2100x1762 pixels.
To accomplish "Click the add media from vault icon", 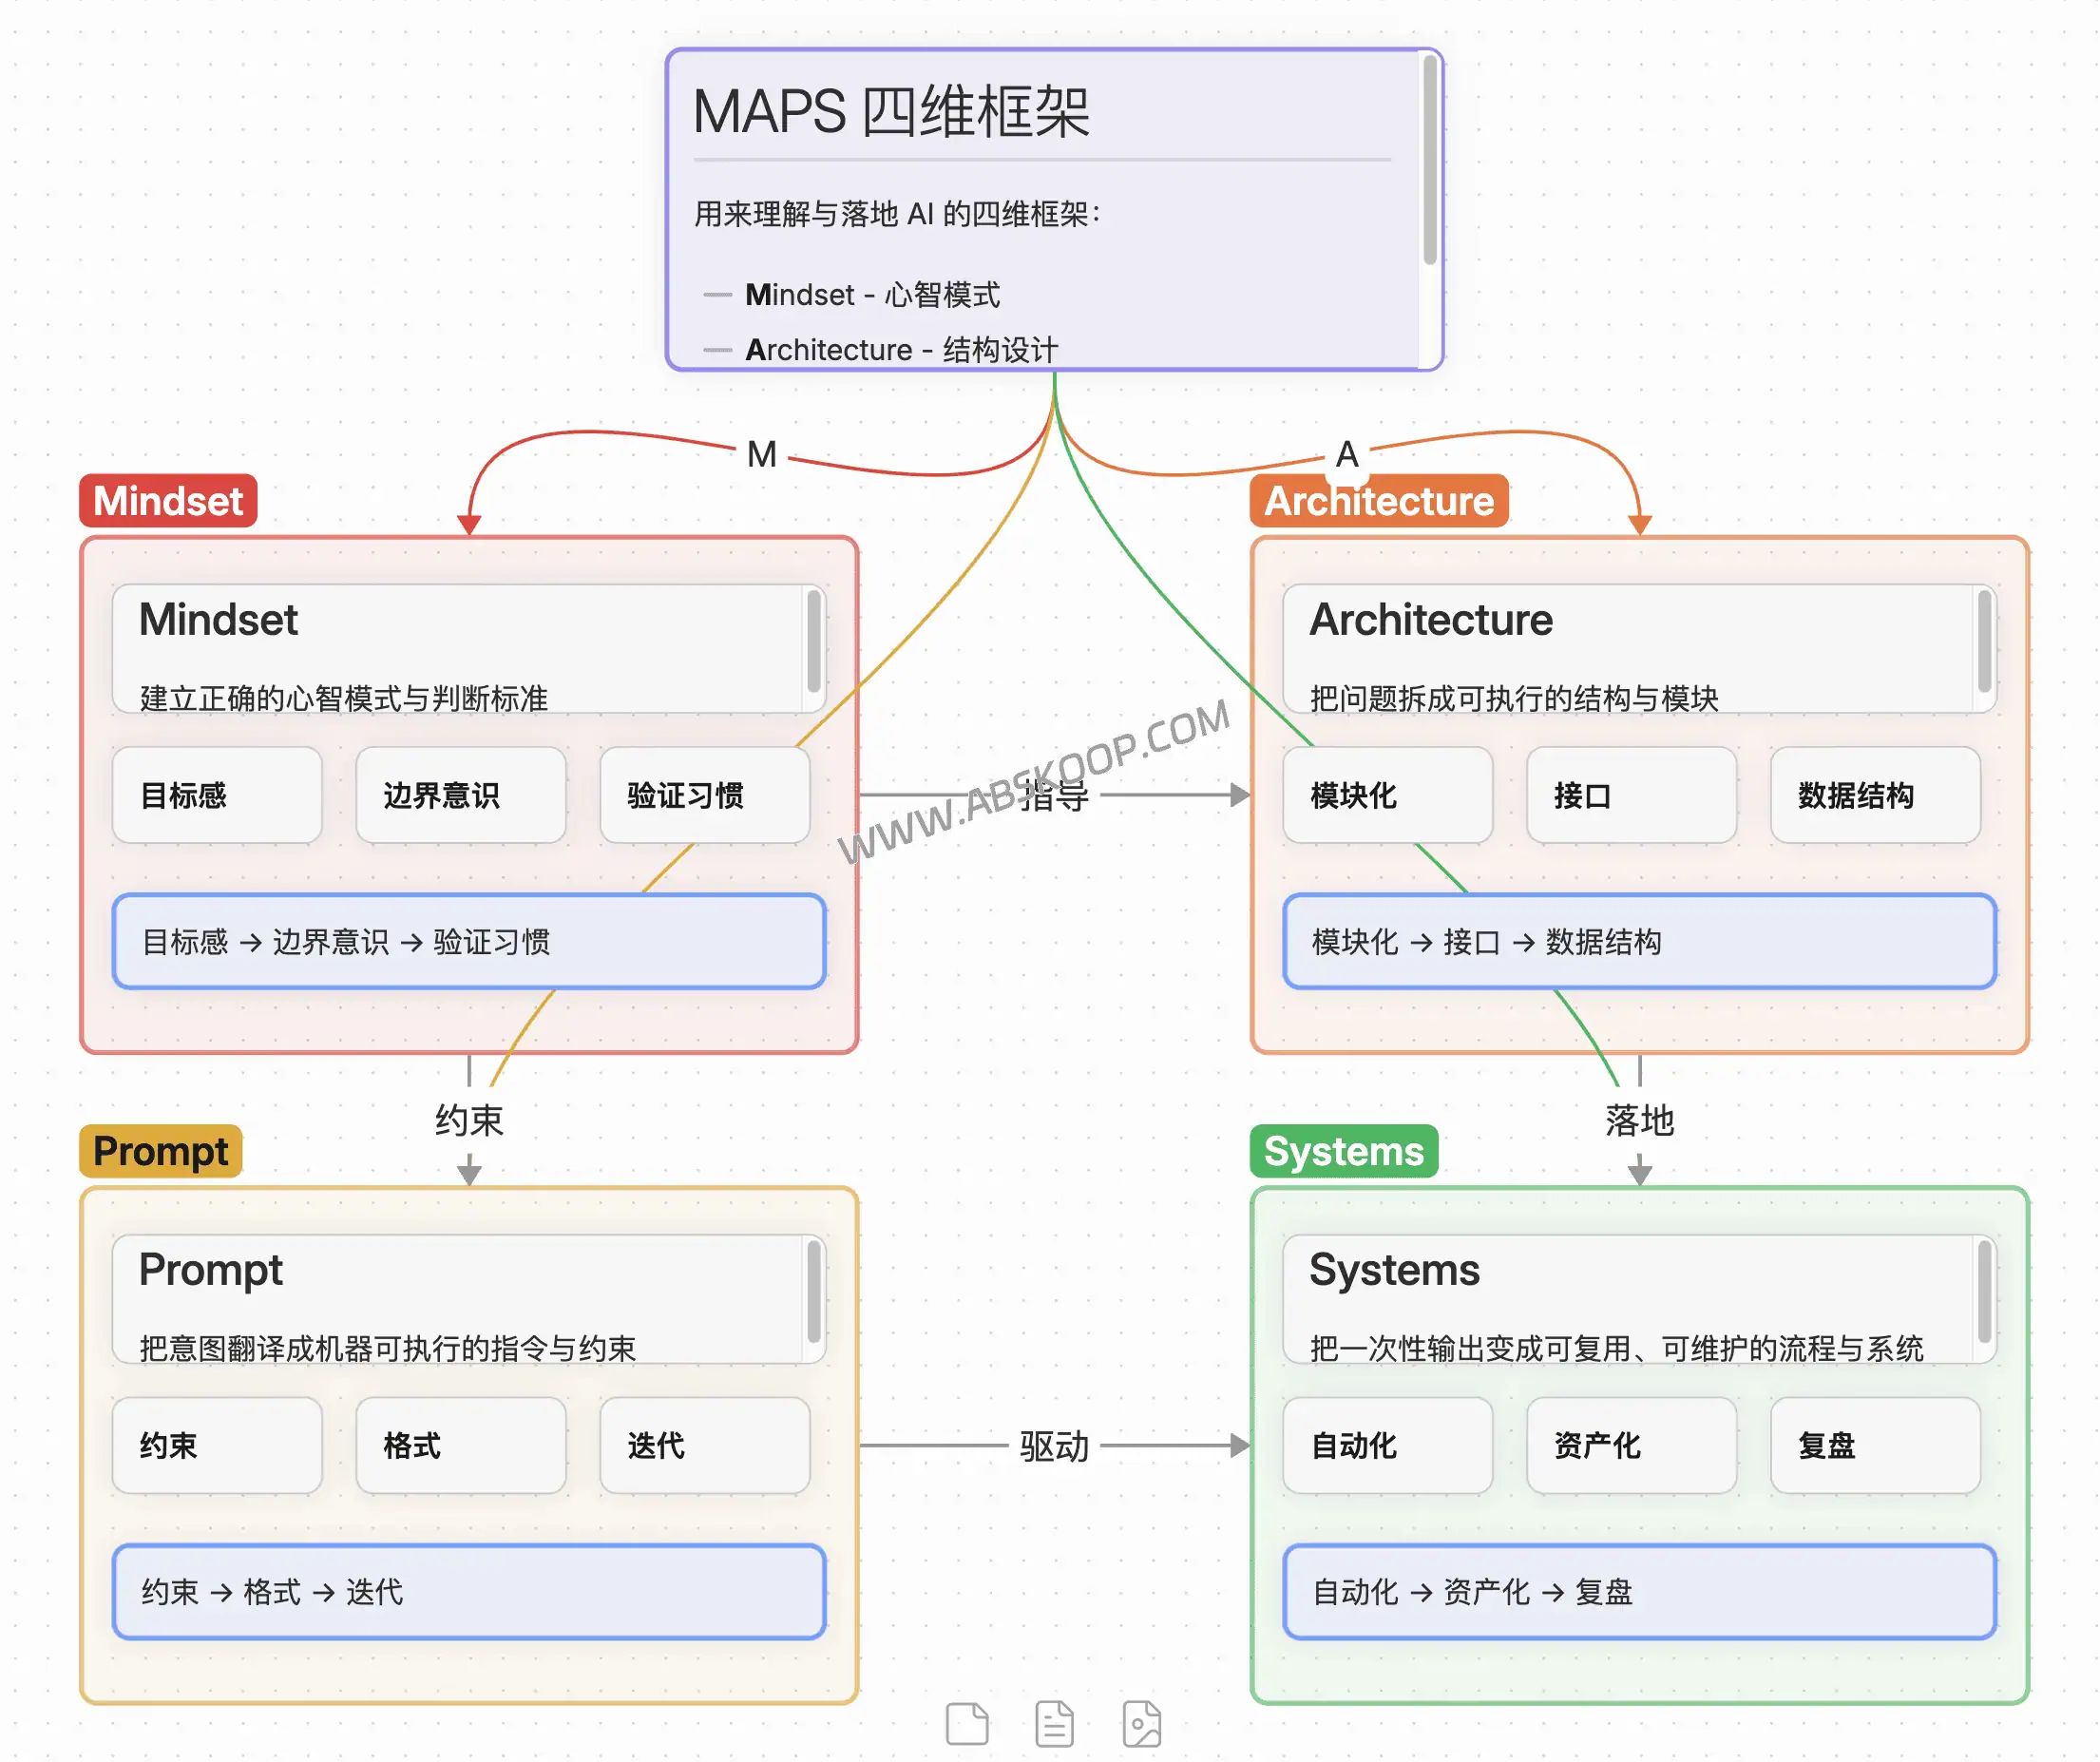I will (x=1141, y=1724).
